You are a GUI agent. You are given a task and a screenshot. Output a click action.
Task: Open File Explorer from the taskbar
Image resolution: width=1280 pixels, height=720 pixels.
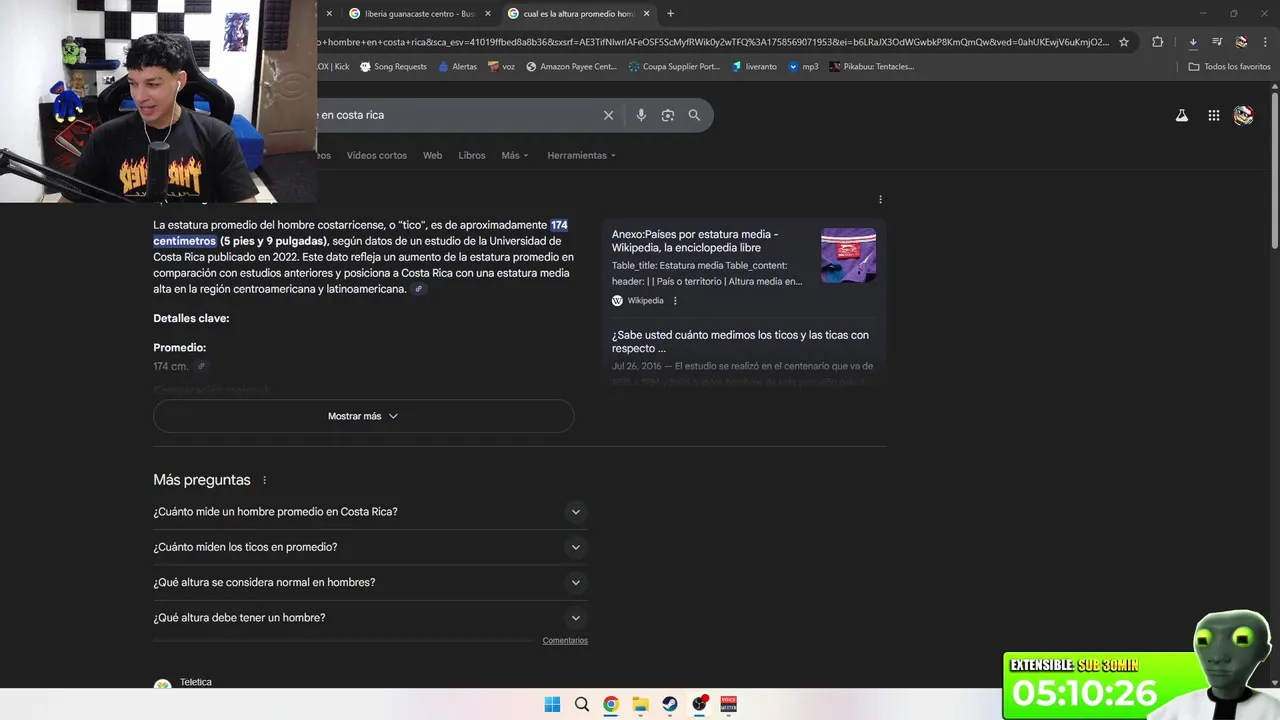[640, 704]
